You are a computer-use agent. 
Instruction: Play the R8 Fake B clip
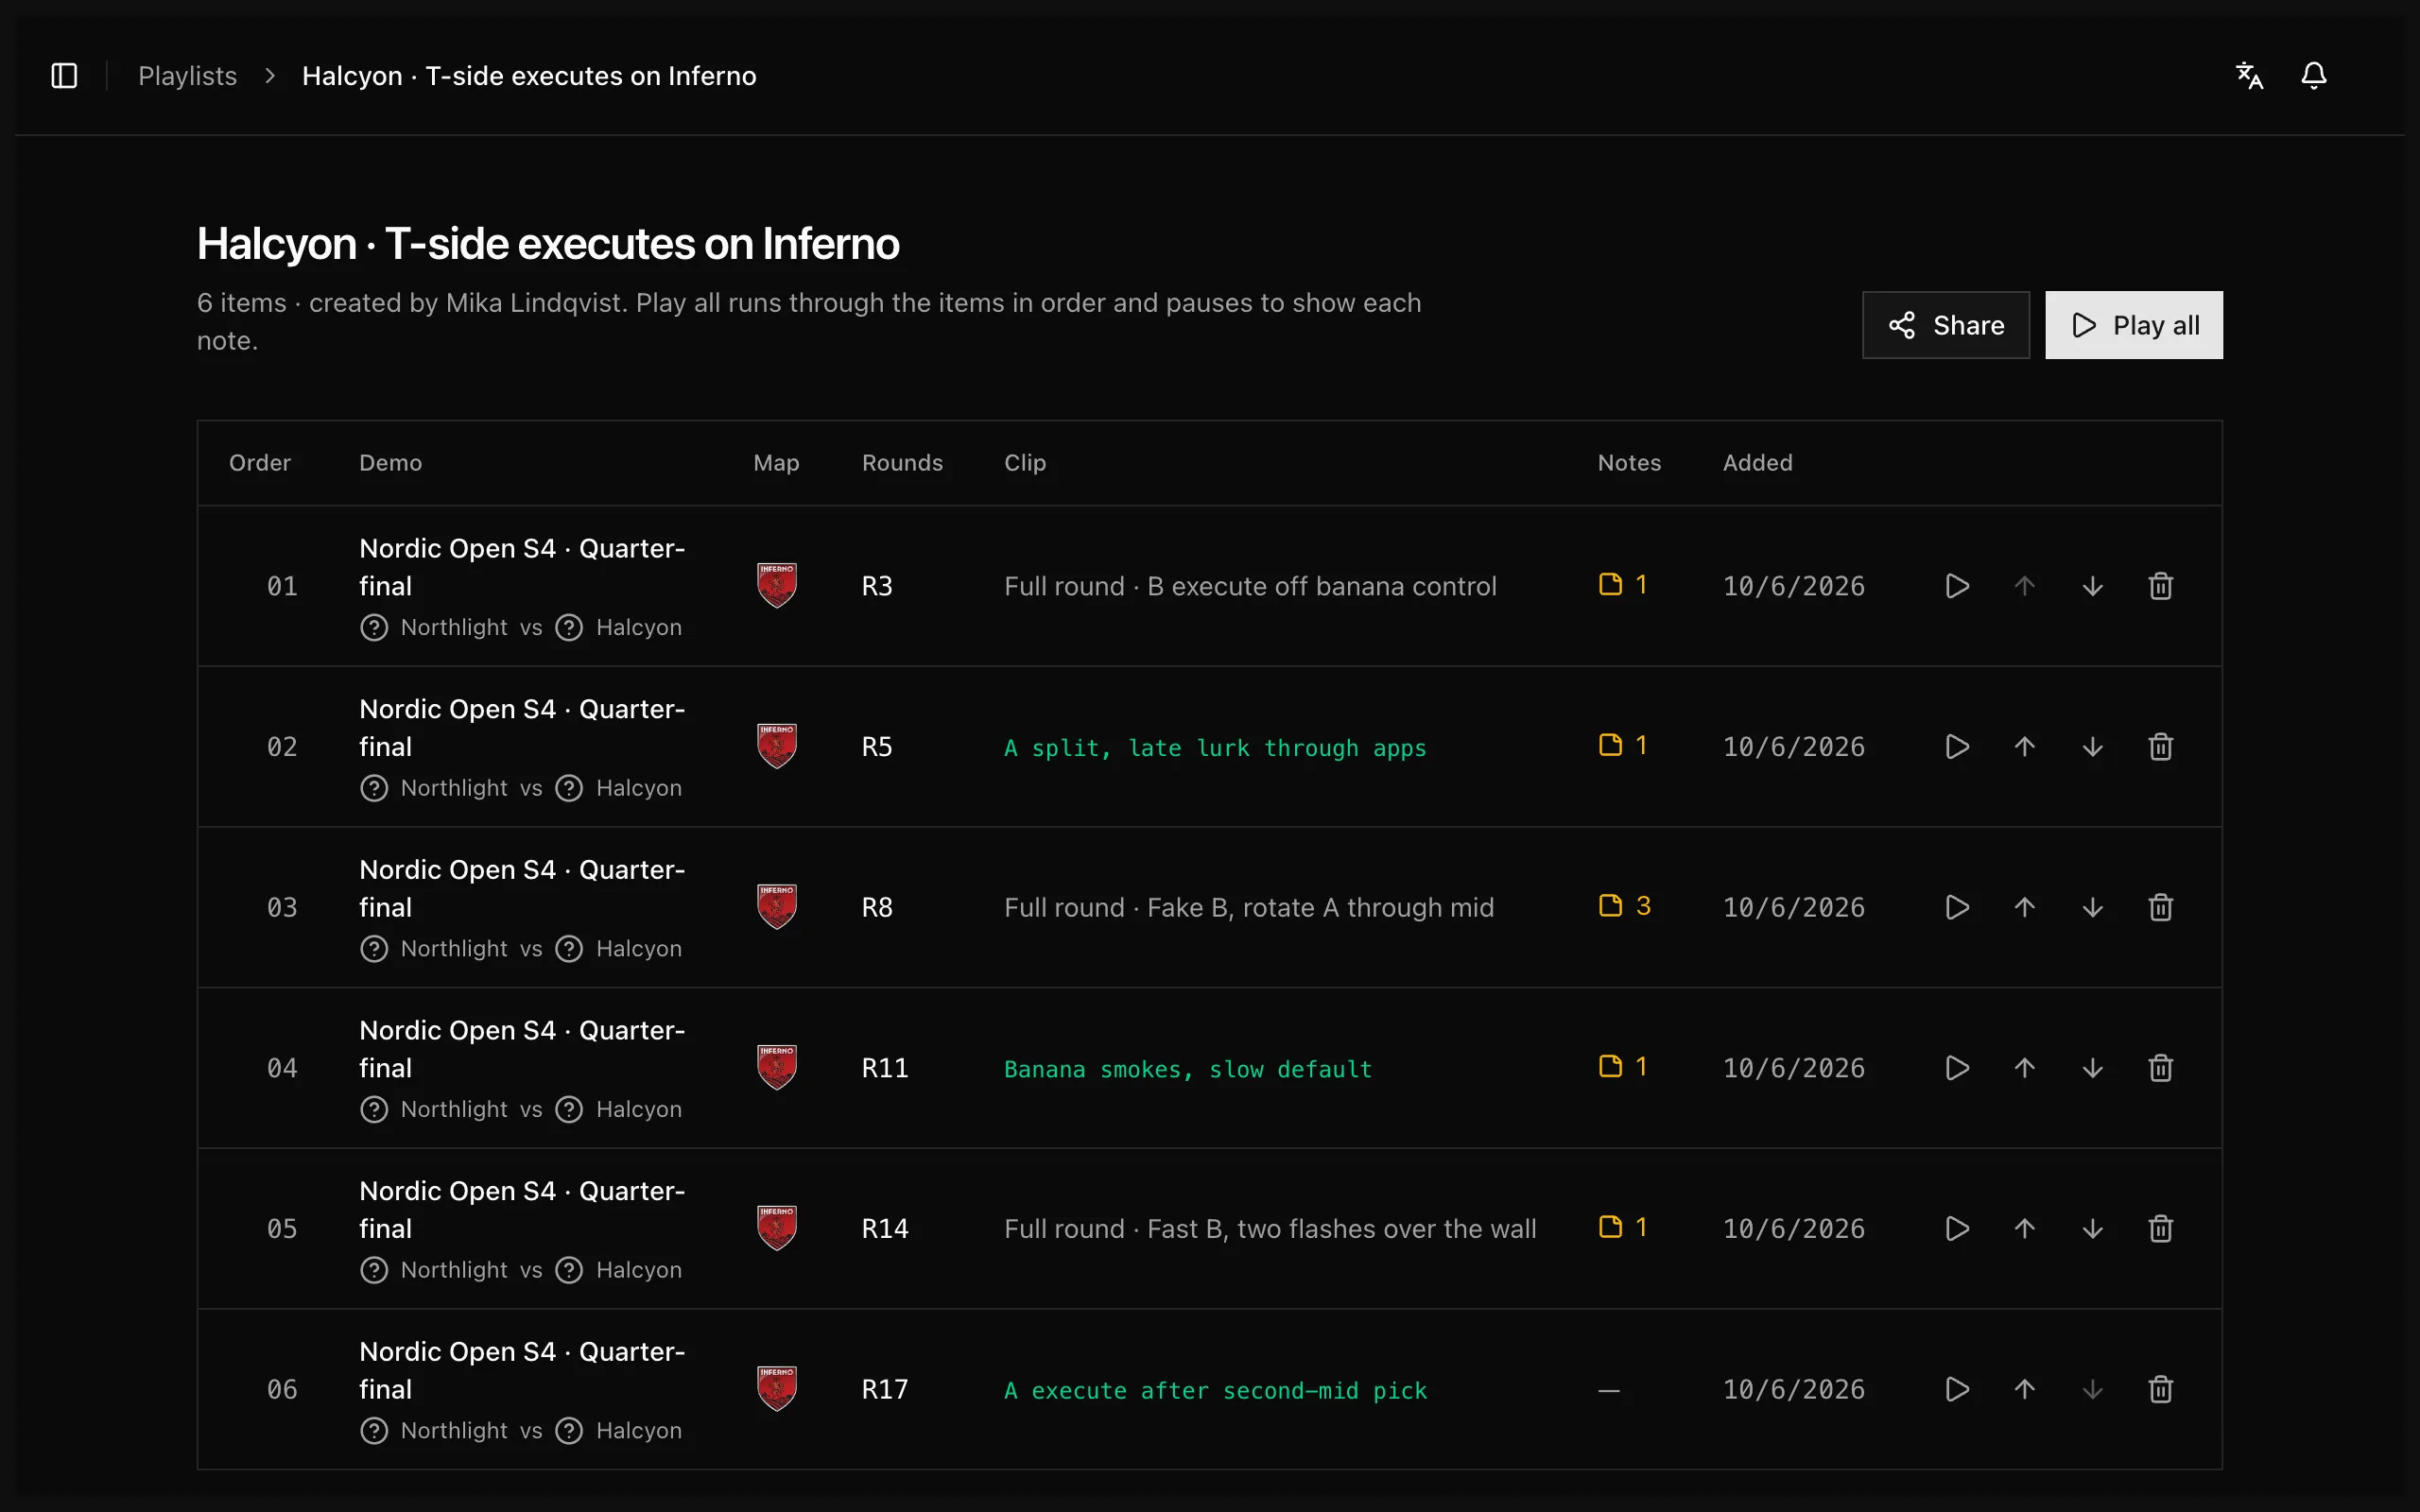1957,907
